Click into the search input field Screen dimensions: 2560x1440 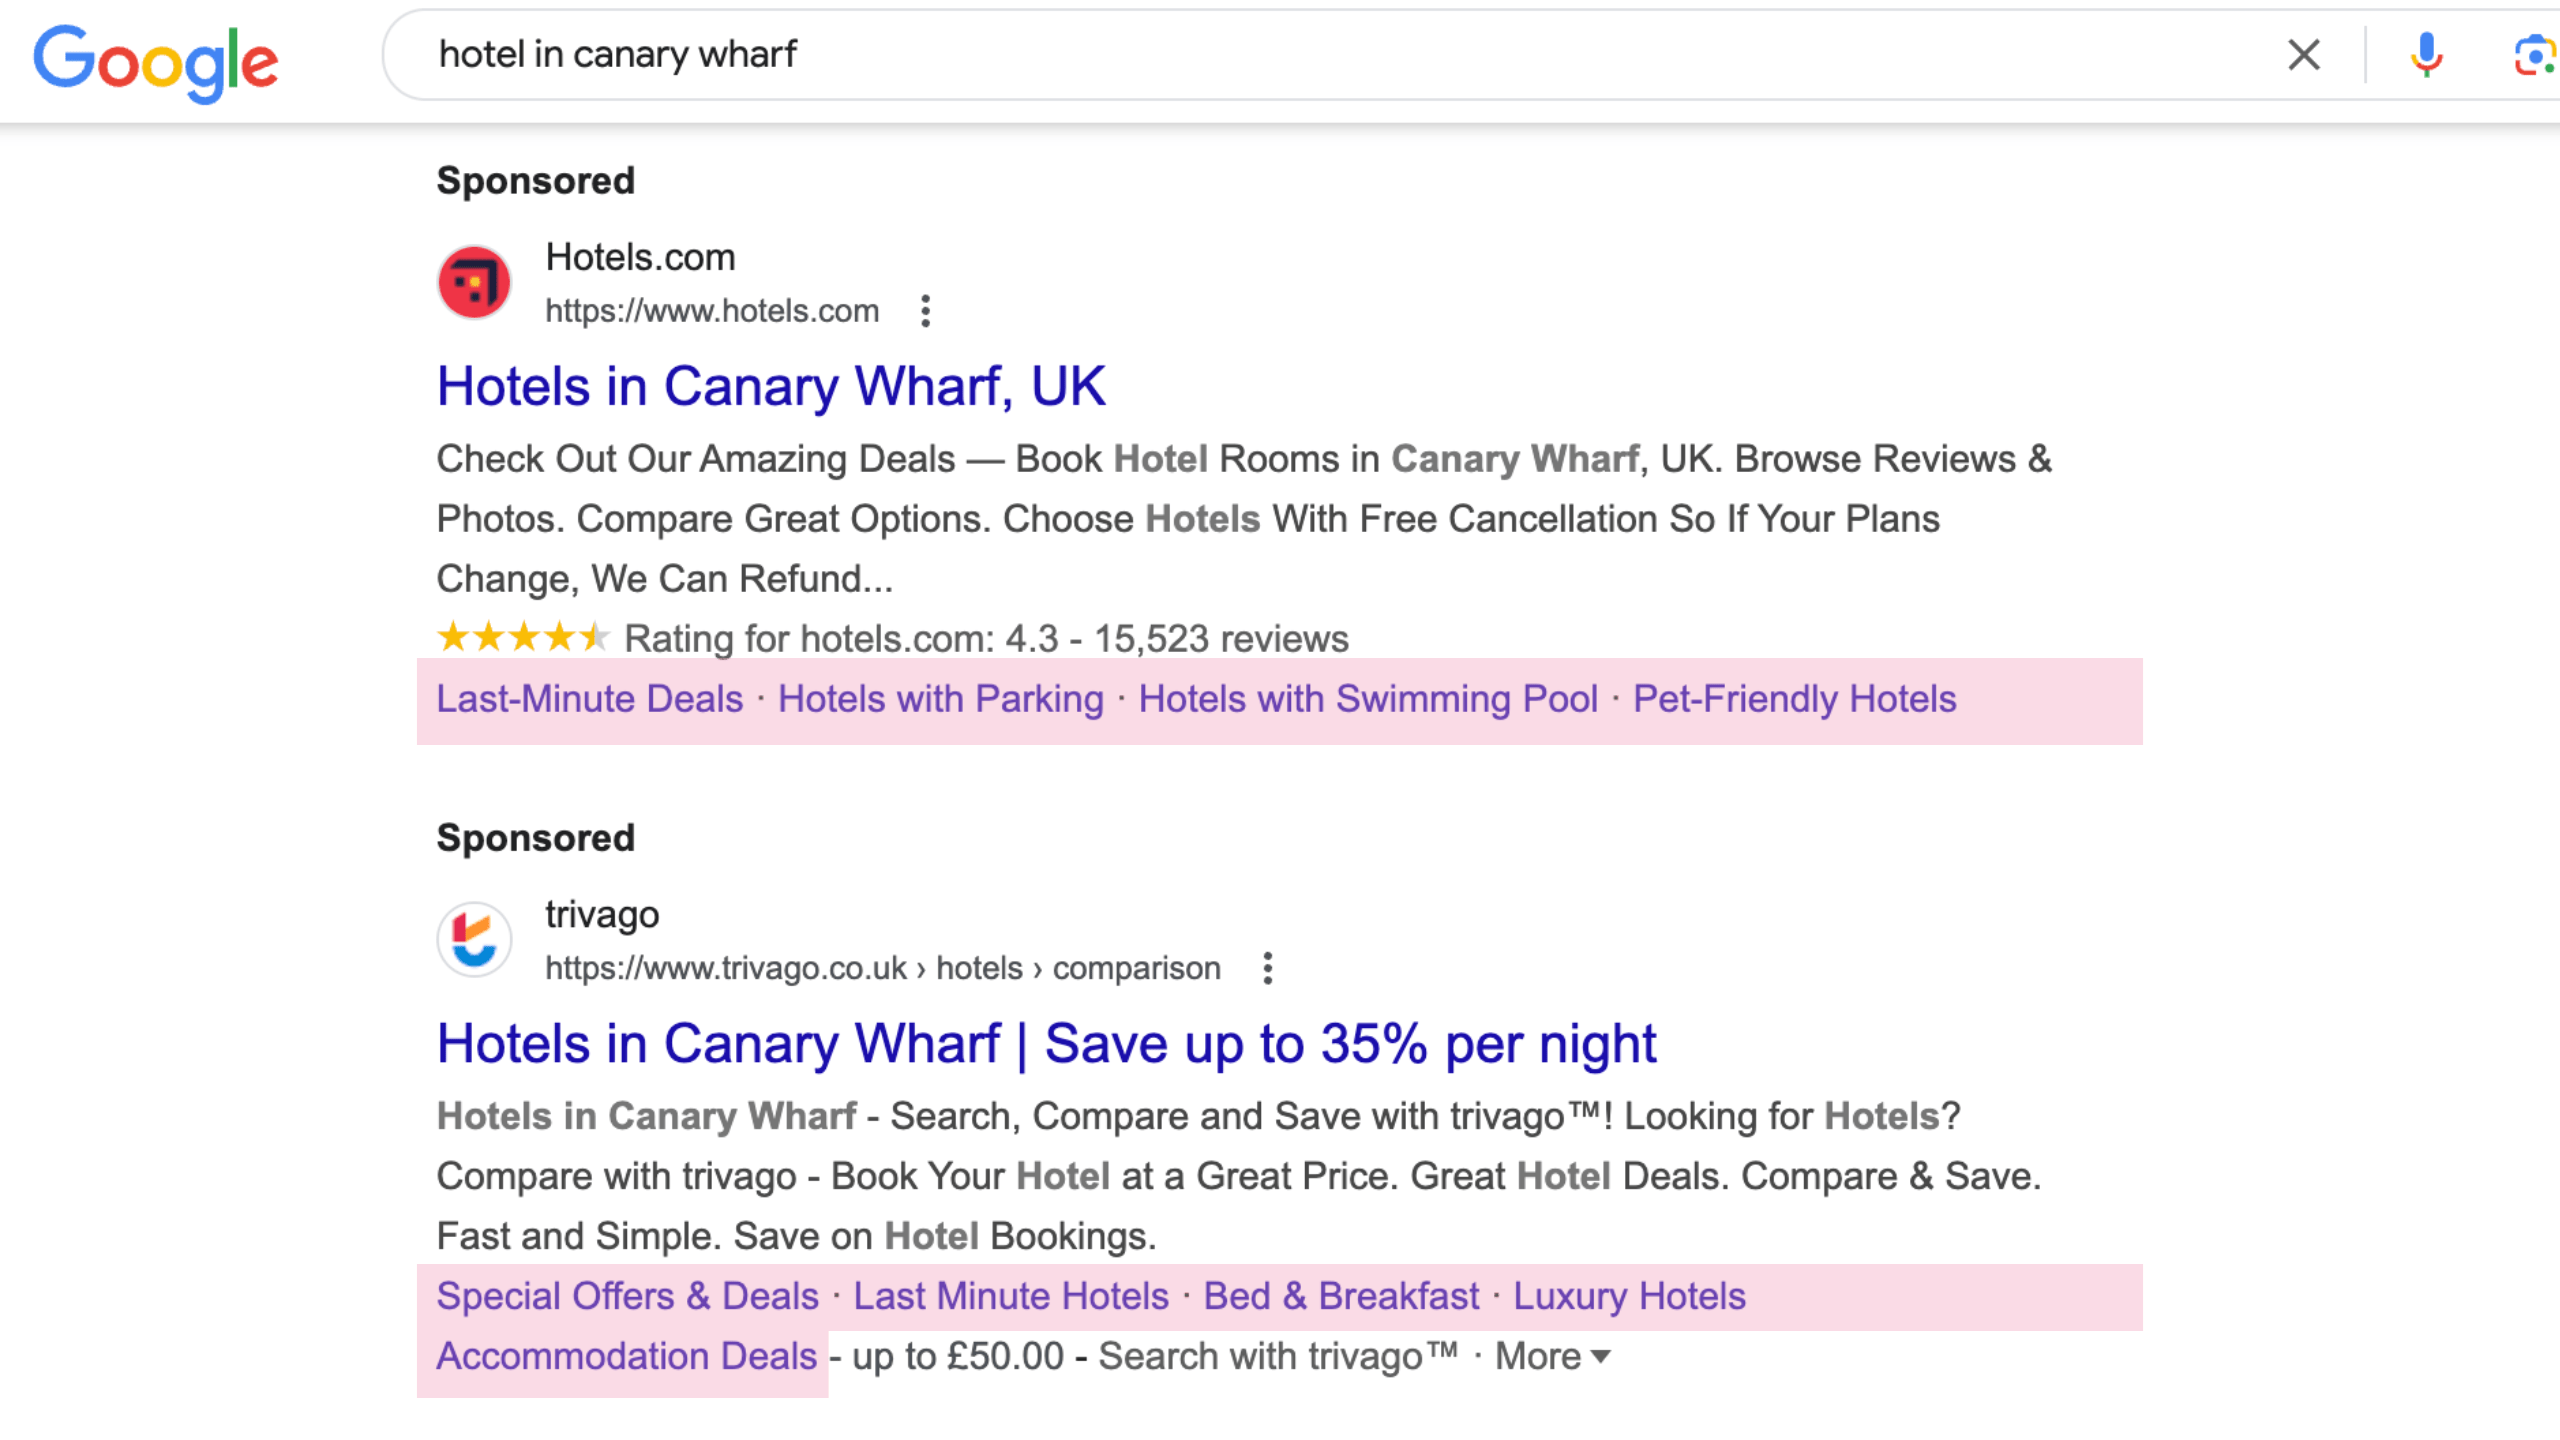click(x=1300, y=55)
